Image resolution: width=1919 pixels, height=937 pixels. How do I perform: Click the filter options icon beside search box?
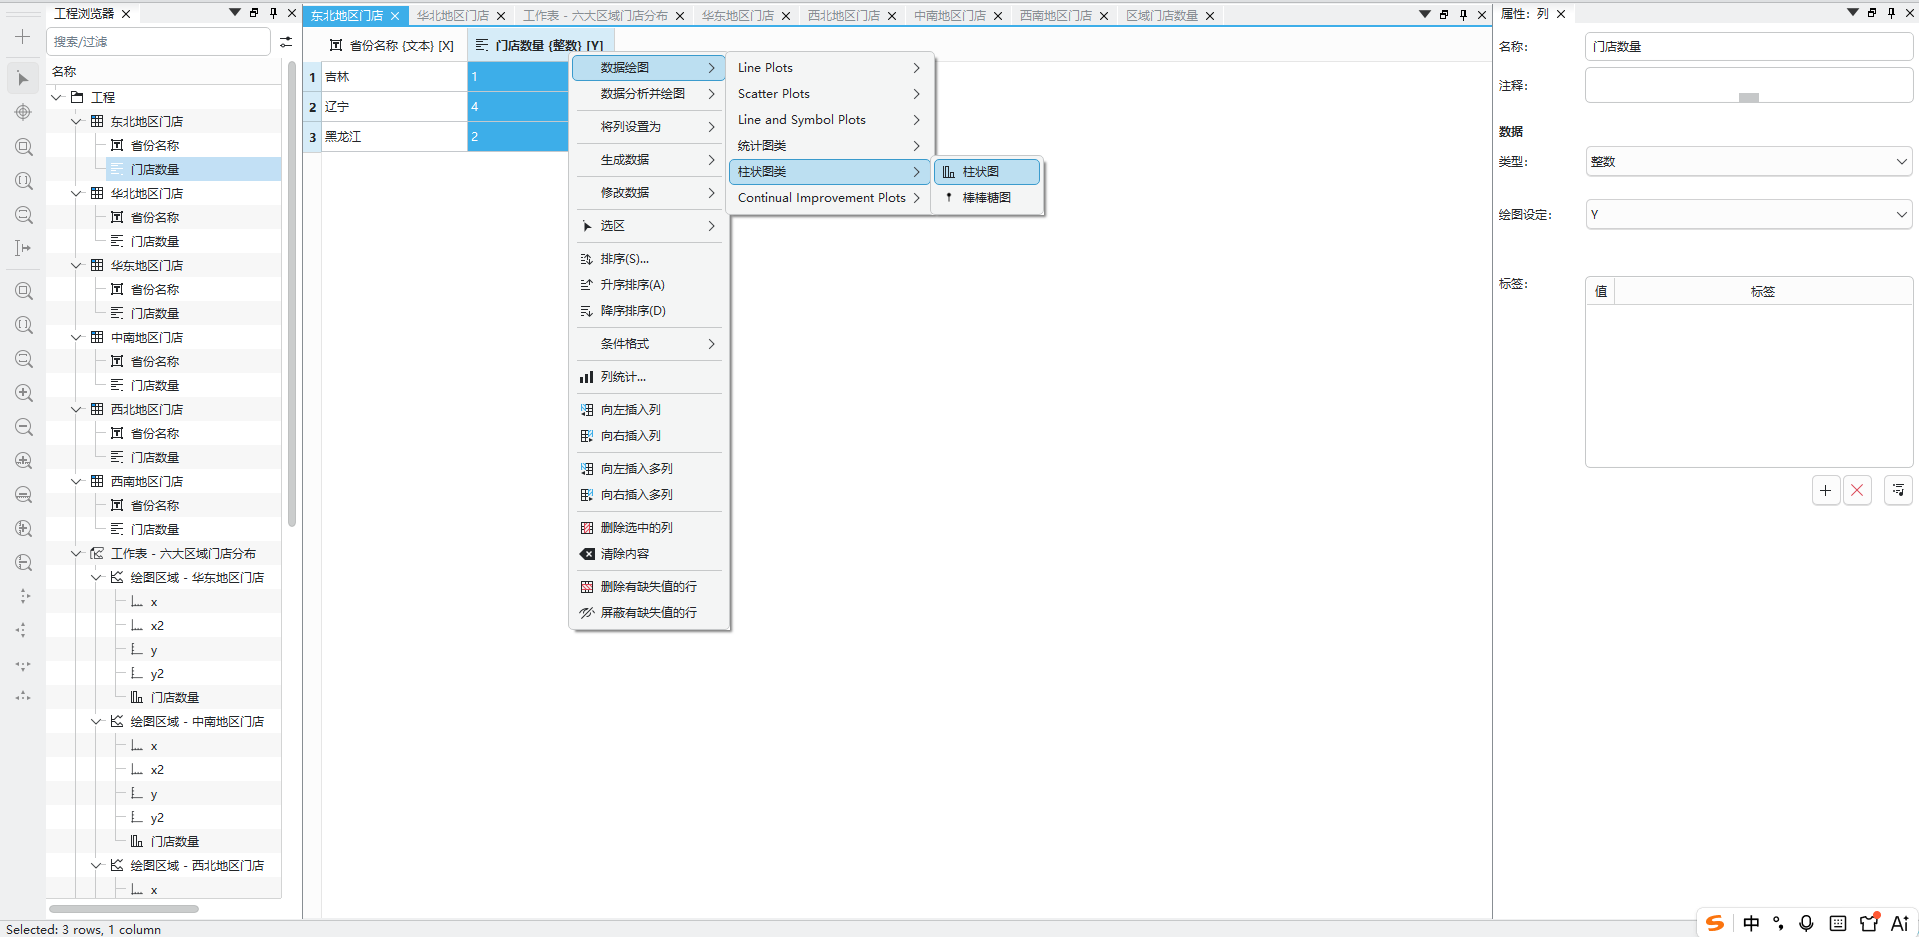pos(286,41)
